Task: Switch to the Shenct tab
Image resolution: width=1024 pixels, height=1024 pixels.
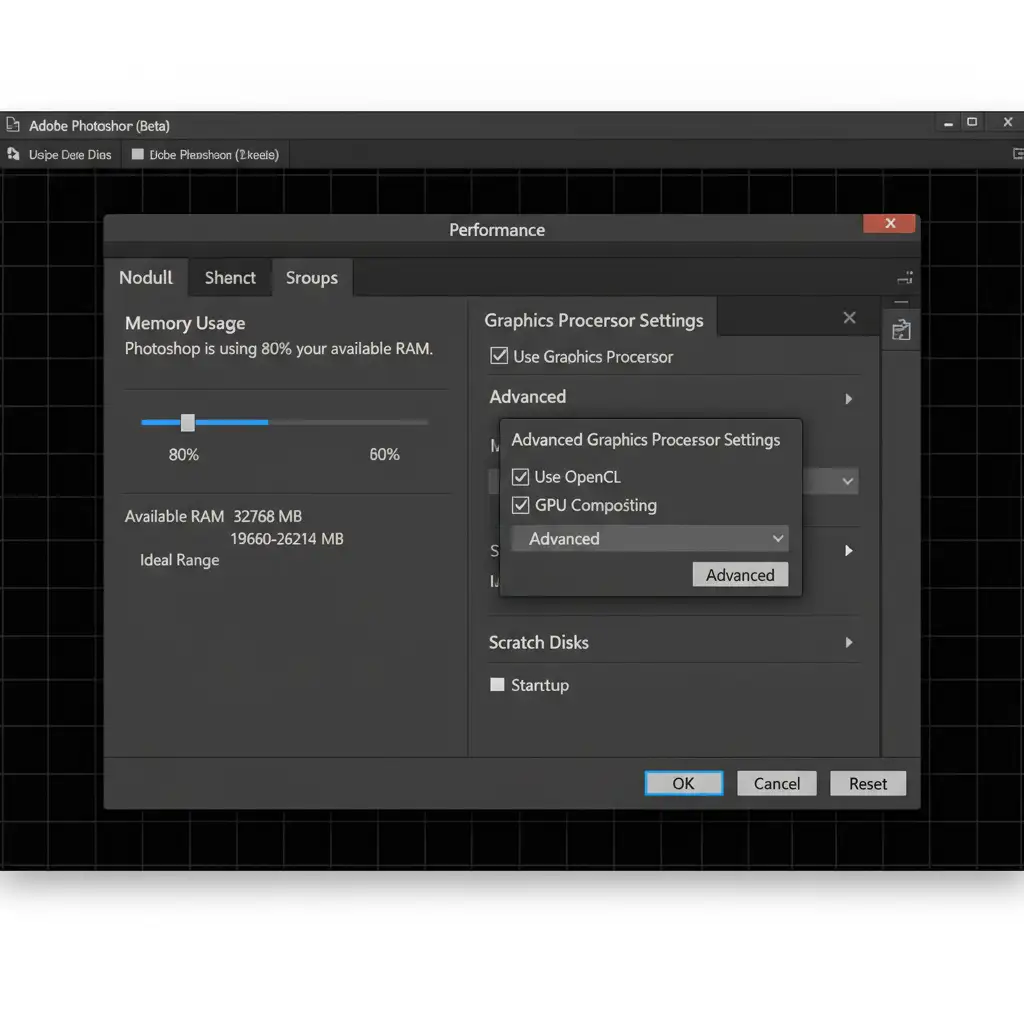Action: [x=230, y=278]
